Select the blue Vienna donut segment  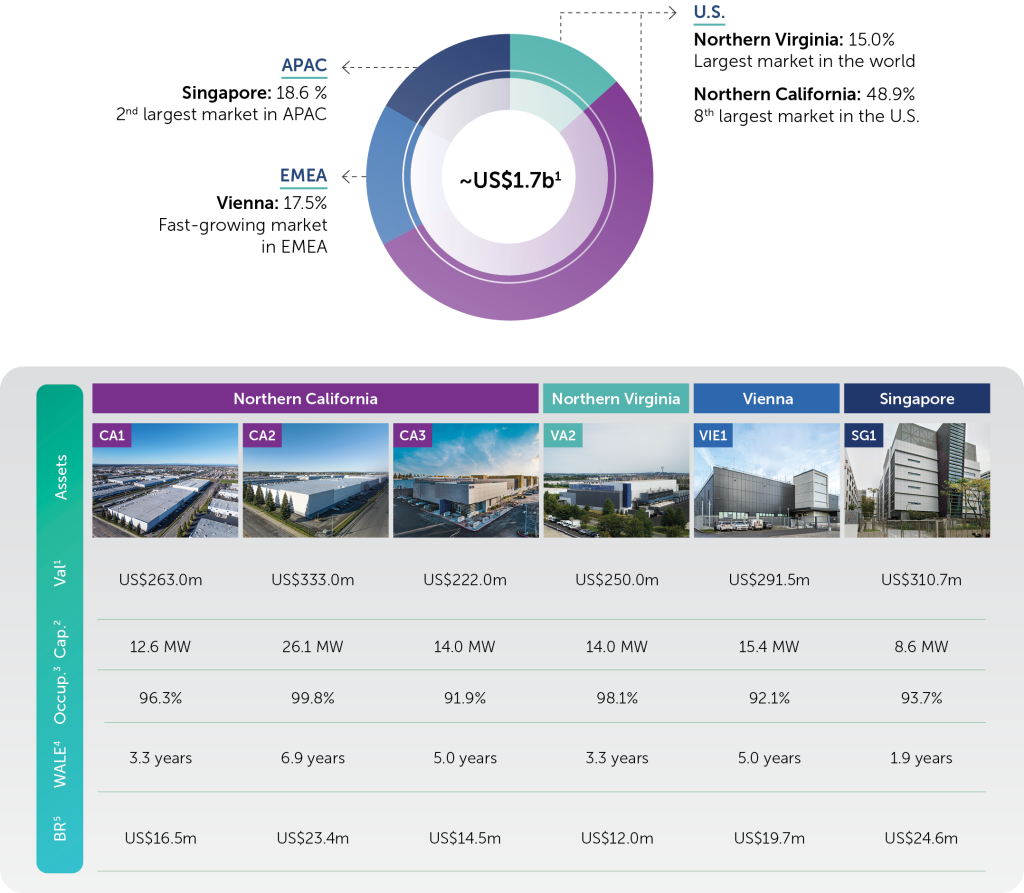387,176
